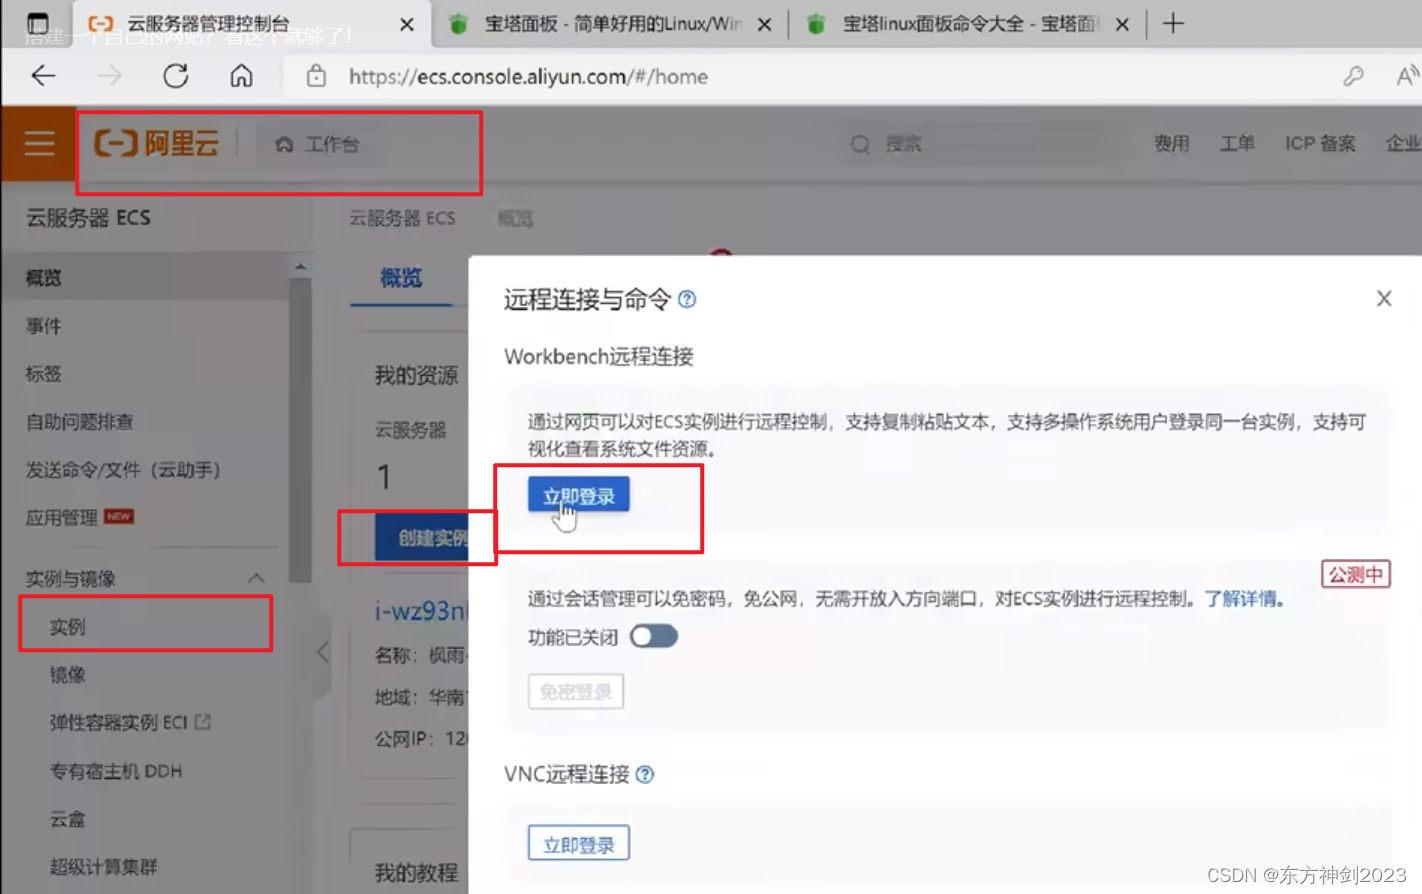Open 费用 in top navigation
Image resolution: width=1422 pixels, height=894 pixels.
tap(1172, 144)
